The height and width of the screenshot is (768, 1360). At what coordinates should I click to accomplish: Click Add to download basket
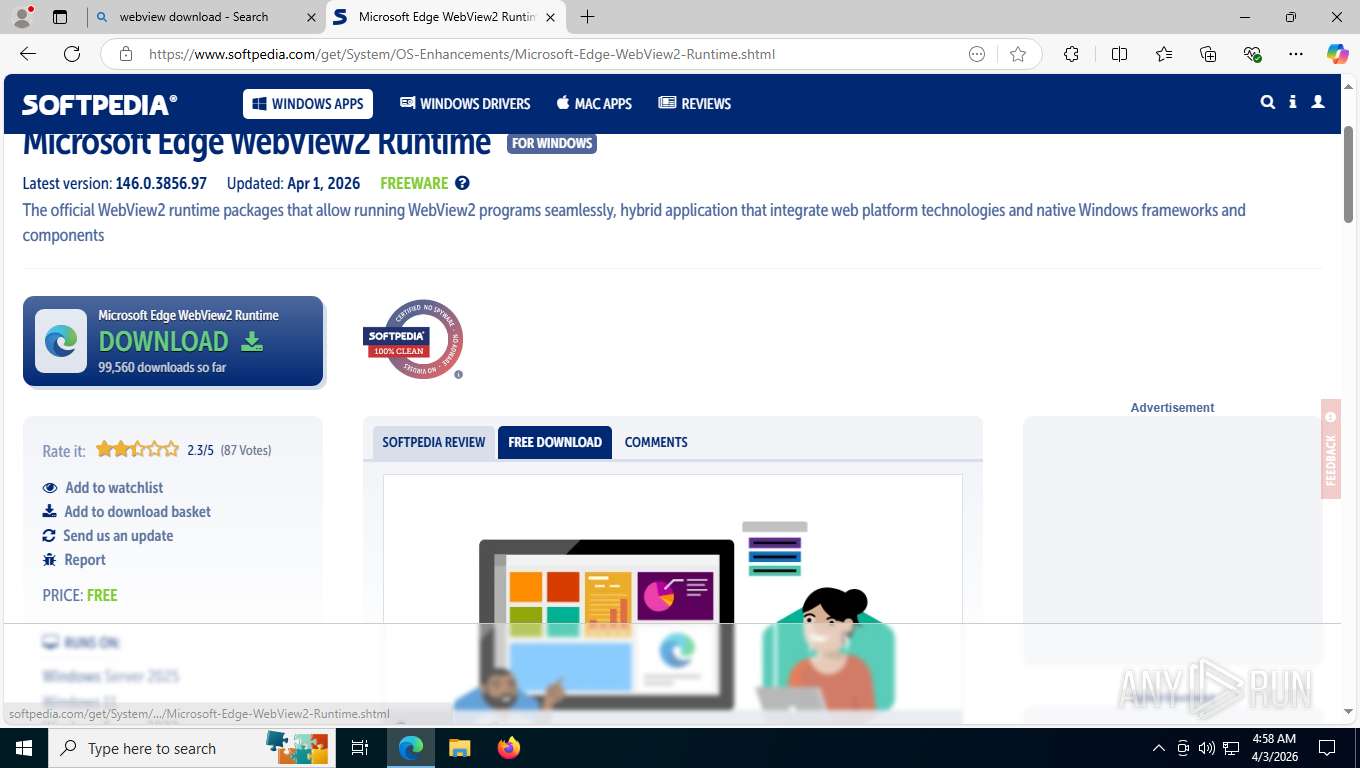[x=127, y=512]
